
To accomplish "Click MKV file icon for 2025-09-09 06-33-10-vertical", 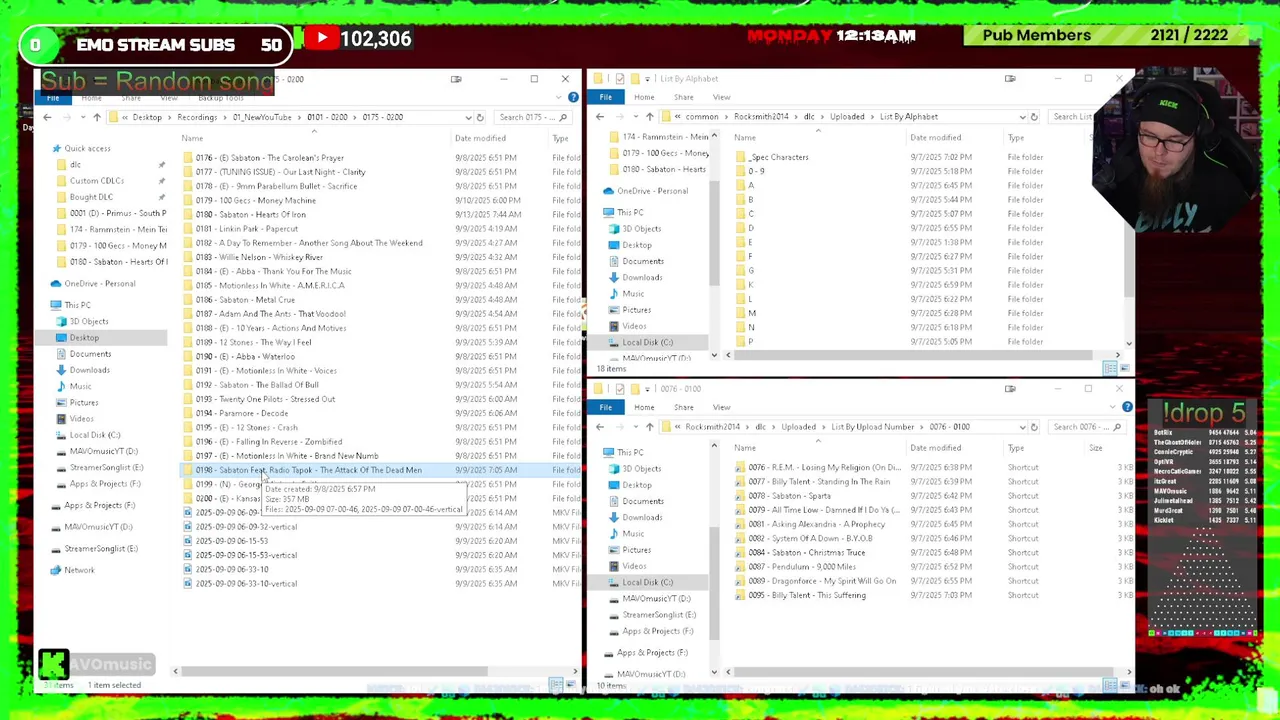I will pyautogui.click(x=189, y=584).
